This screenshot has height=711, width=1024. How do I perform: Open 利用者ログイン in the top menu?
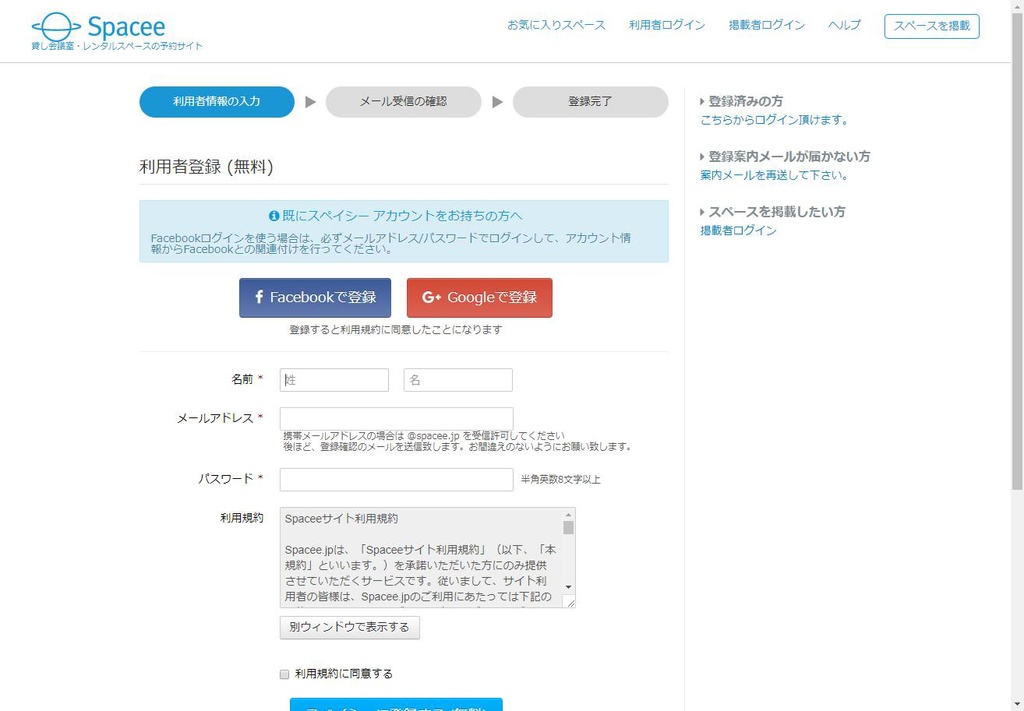pos(667,25)
